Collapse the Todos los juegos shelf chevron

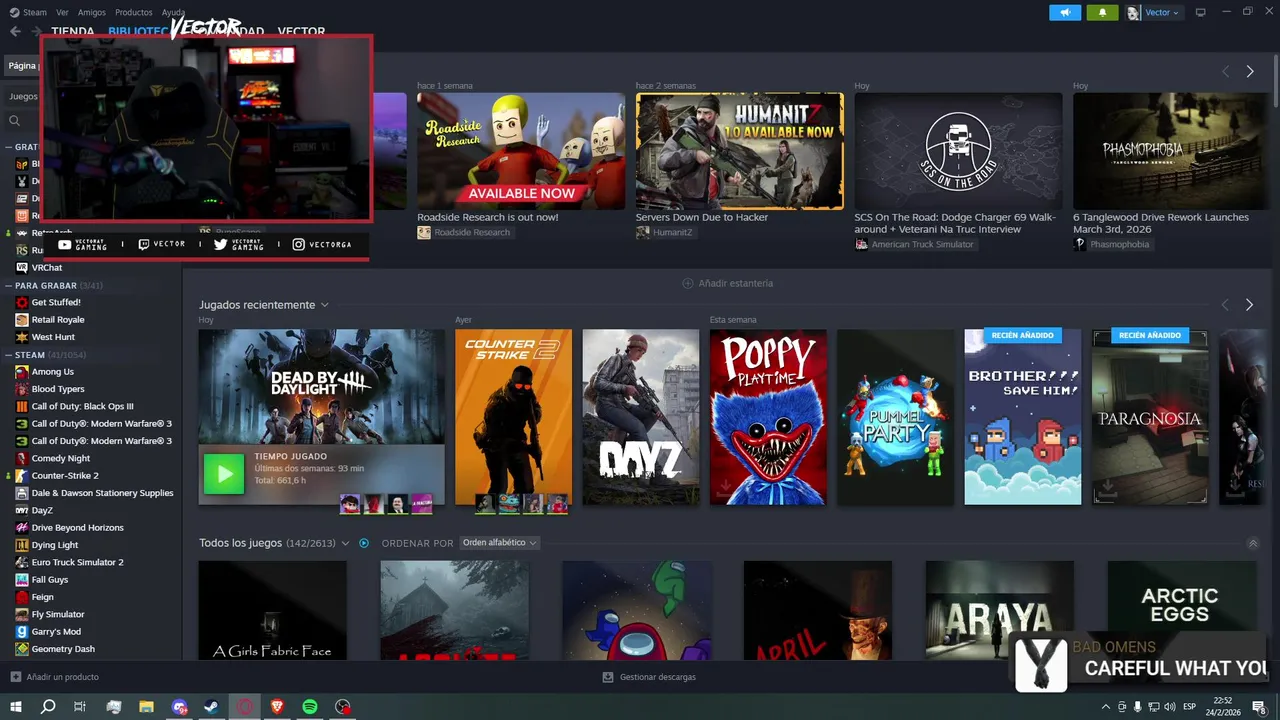[x=1253, y=543]
